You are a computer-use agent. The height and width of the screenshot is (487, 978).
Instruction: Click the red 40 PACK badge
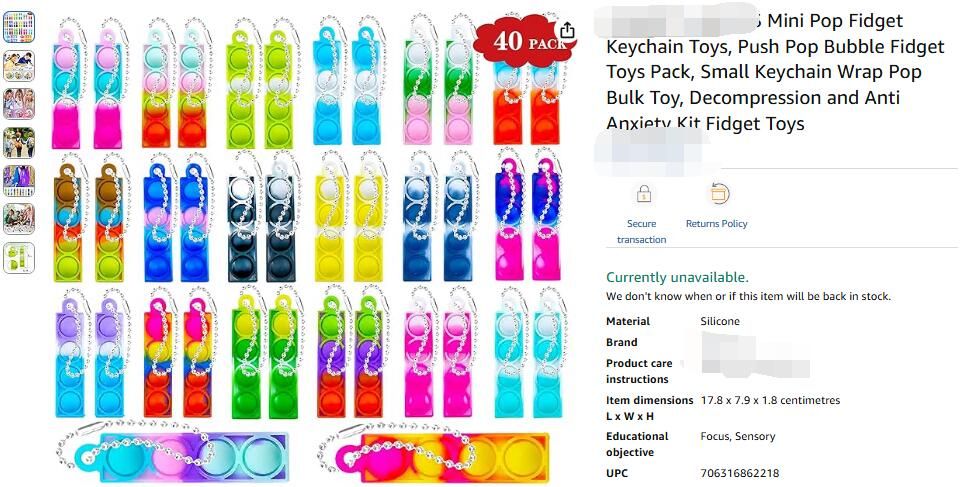click(523, 41)
